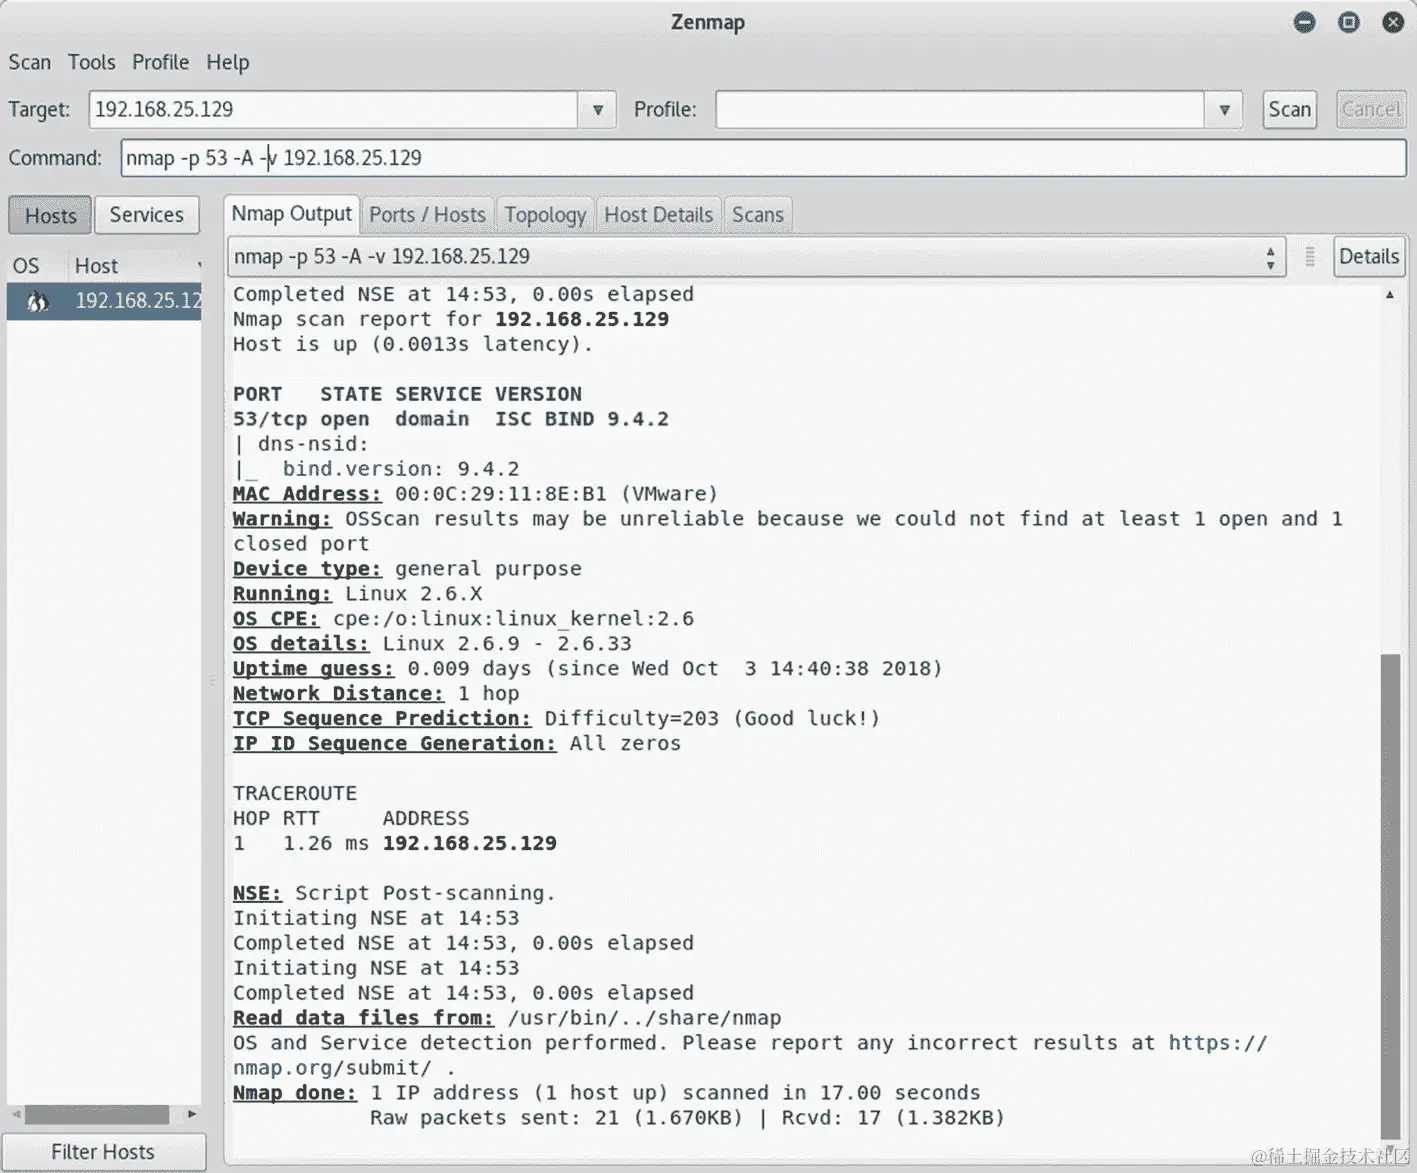Click the 'Host is up' line

(x=413, y=344)
